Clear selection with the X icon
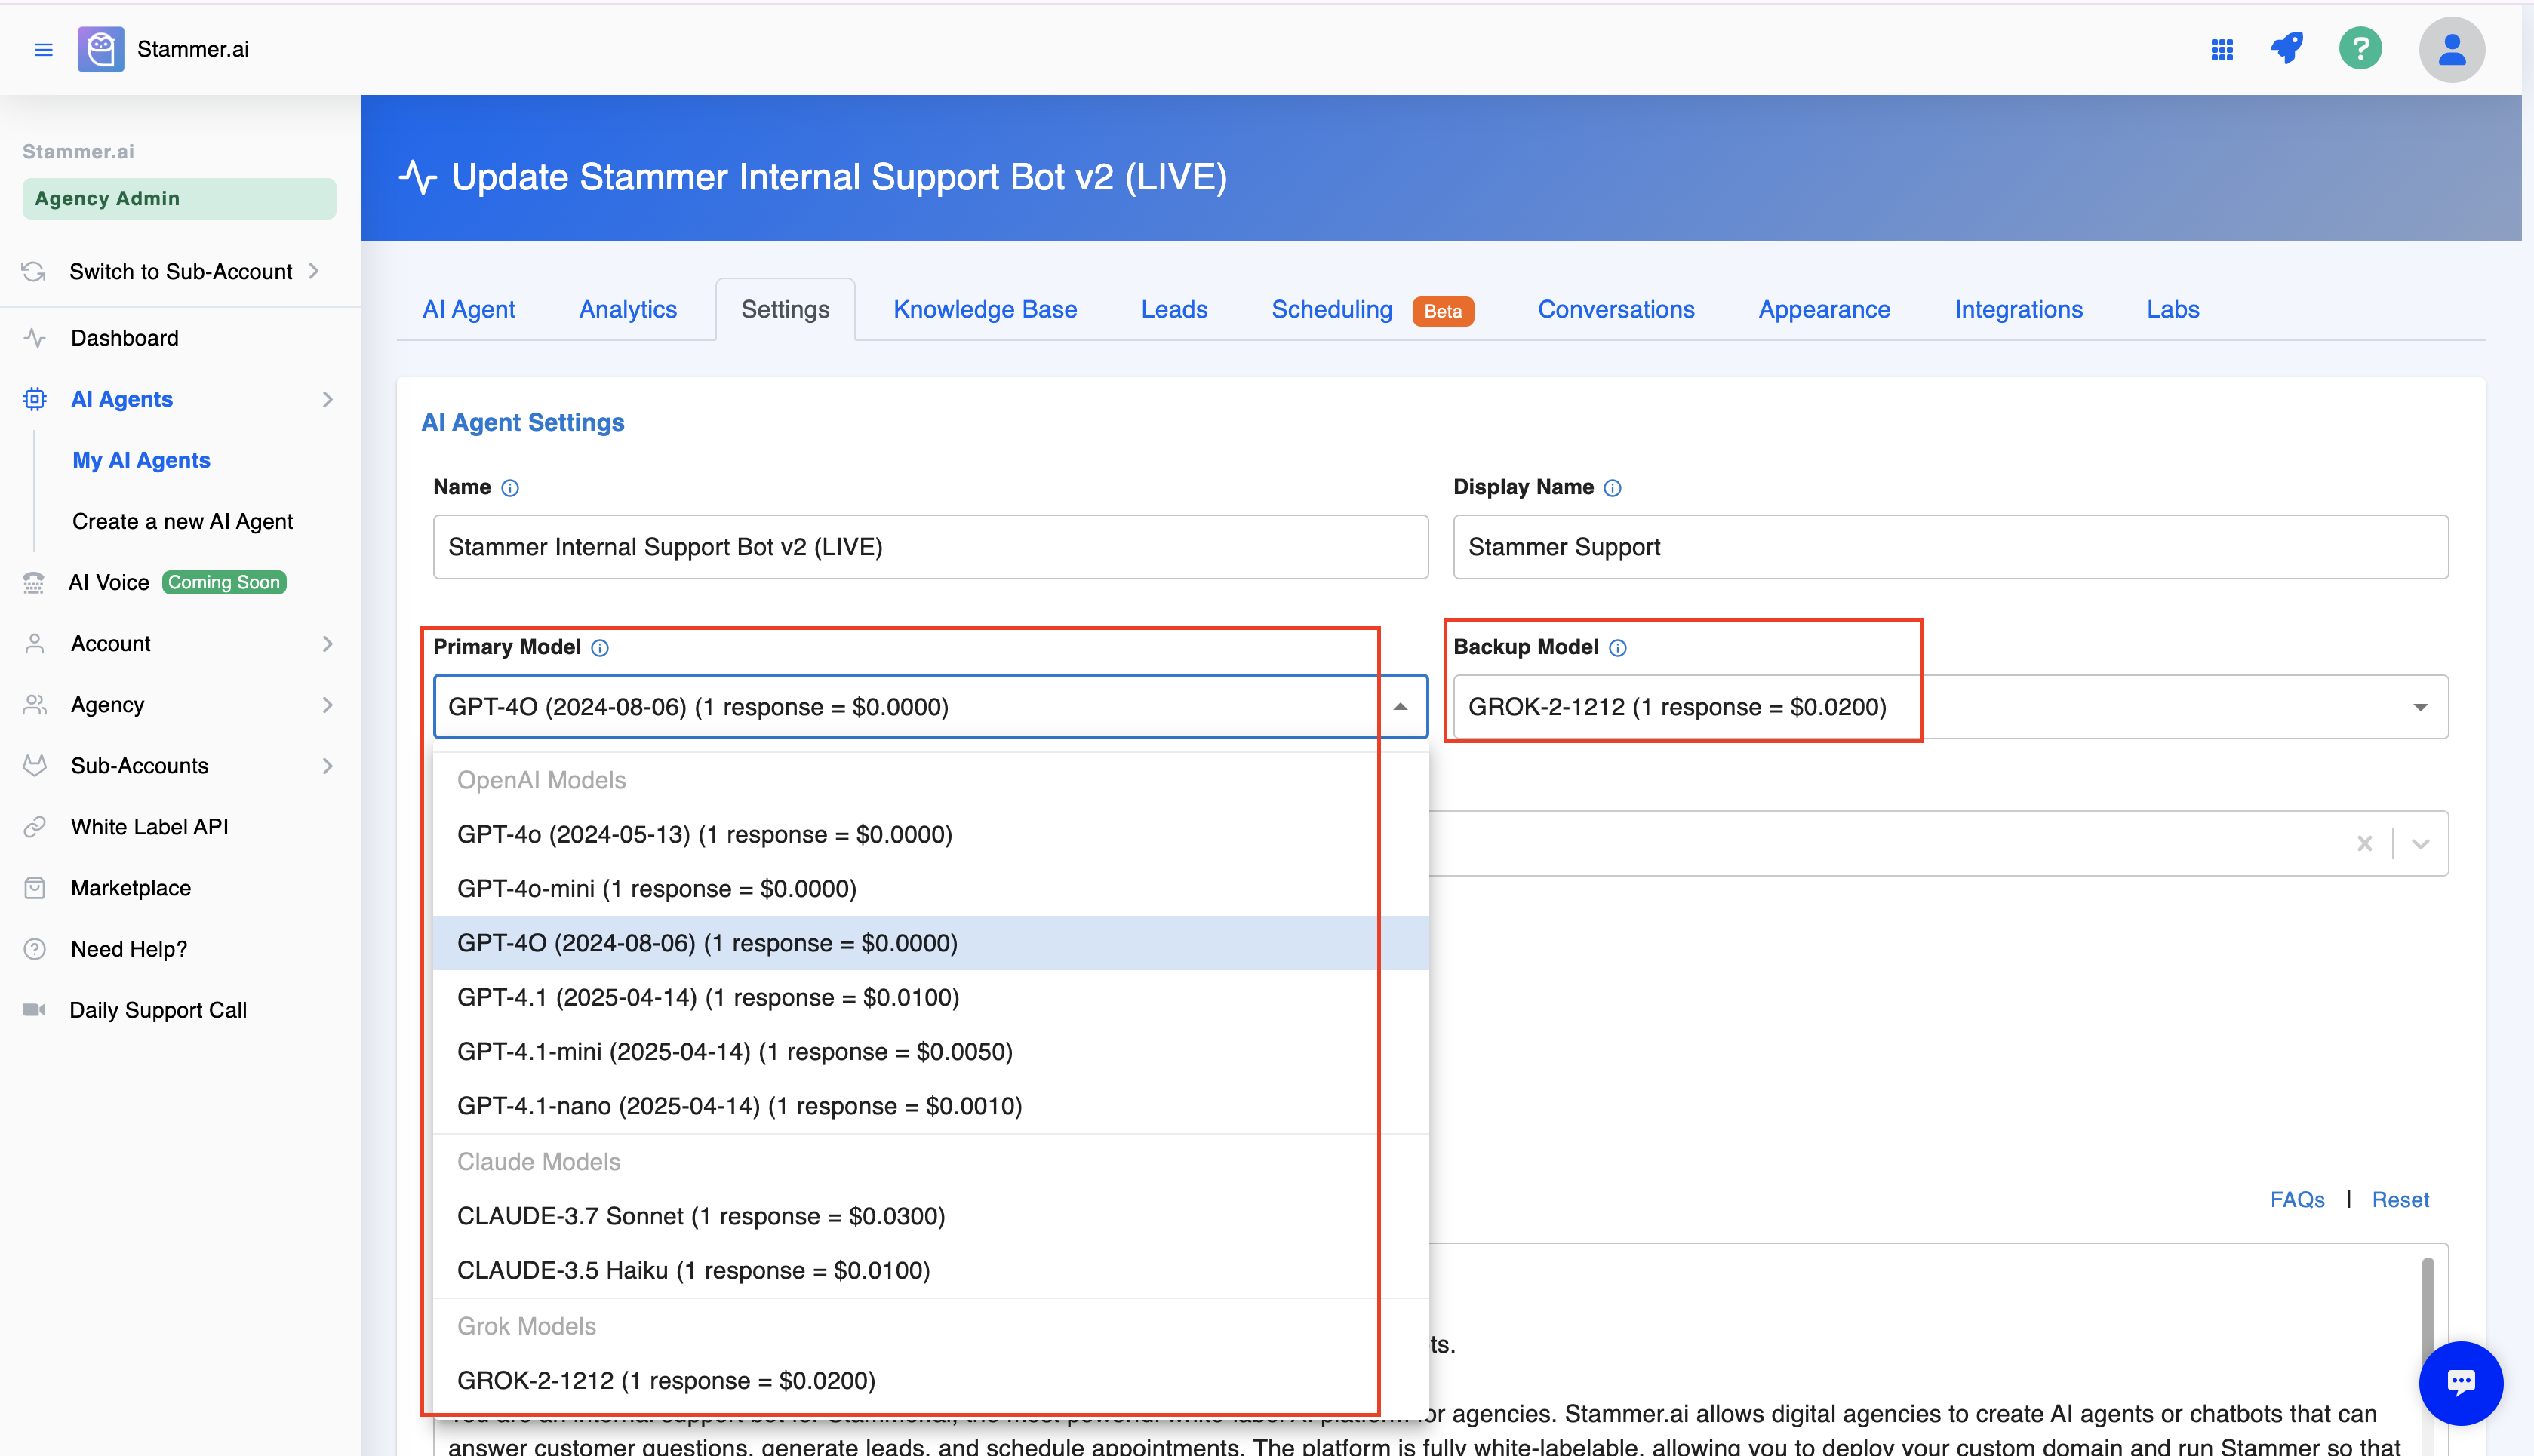 (2365, 843)
